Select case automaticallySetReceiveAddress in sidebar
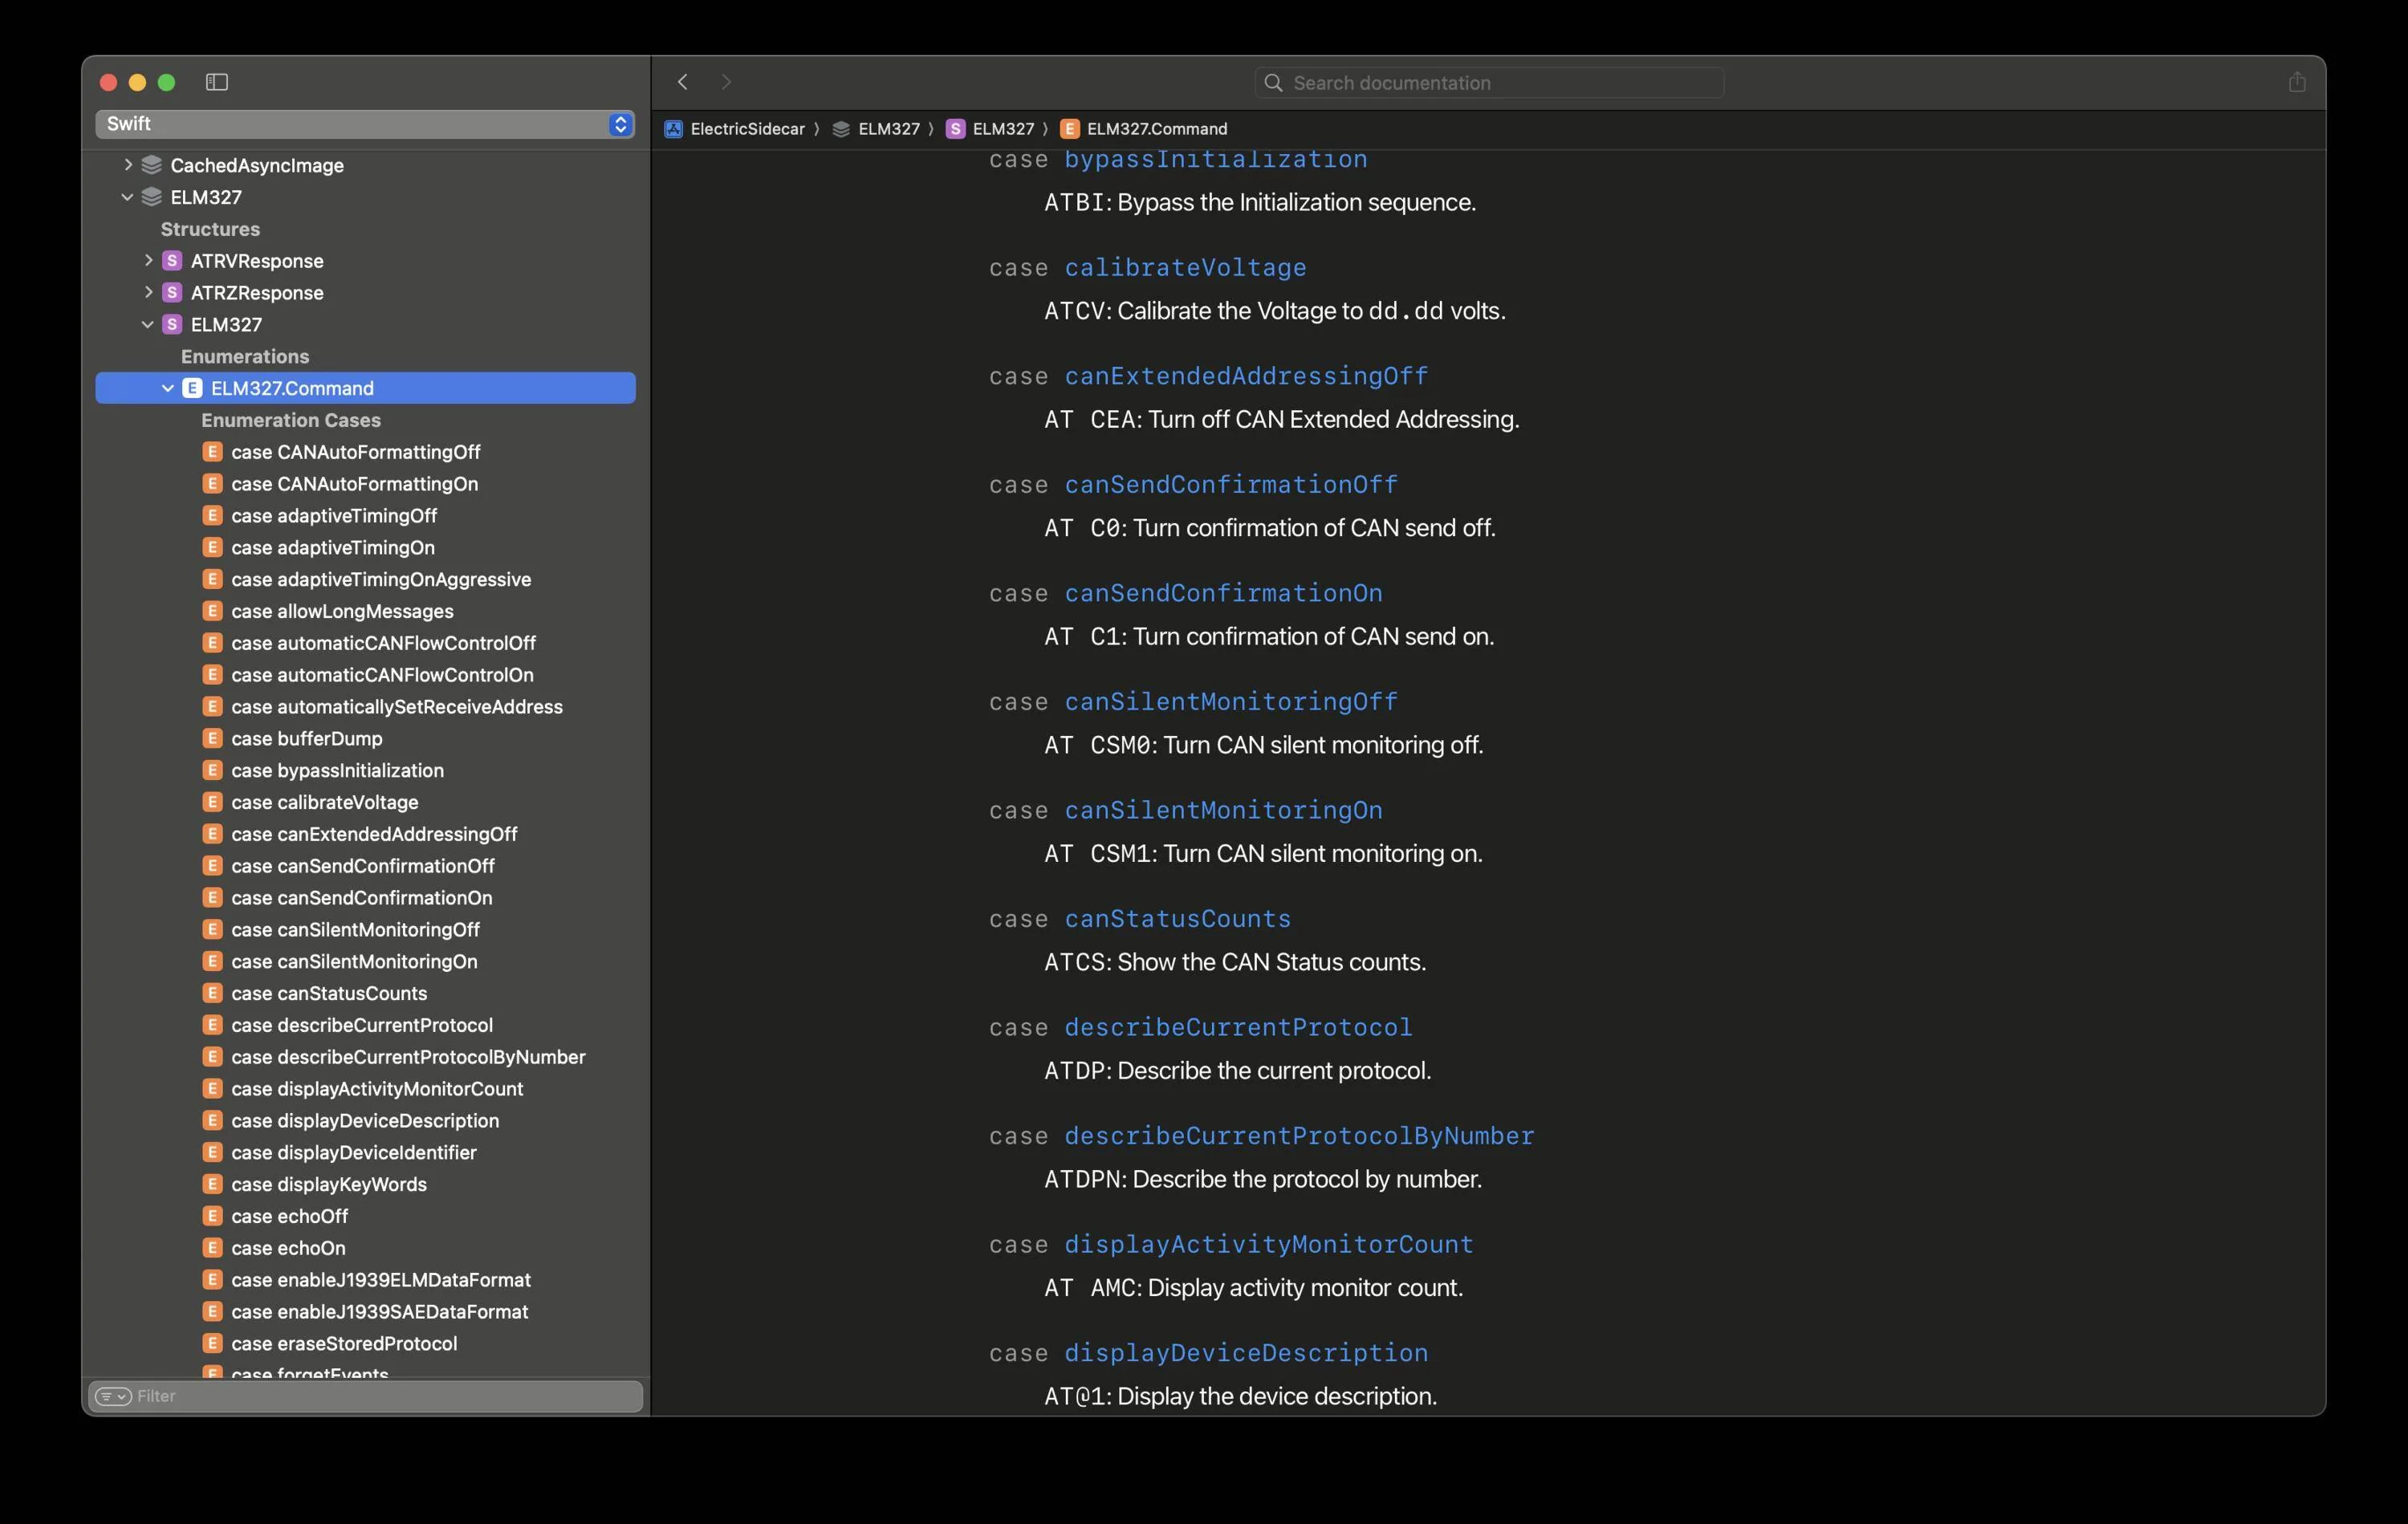2408x1524 pixels. [397, 707]
